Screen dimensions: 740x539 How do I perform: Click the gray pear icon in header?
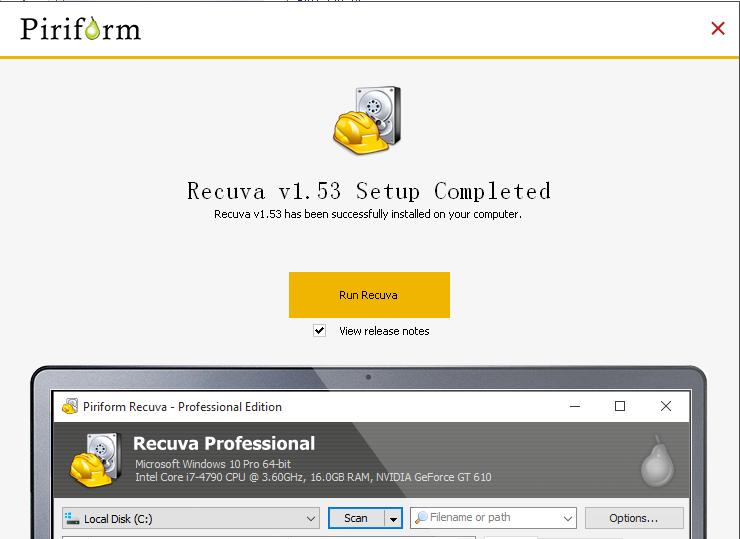click(x=657, y=460)
